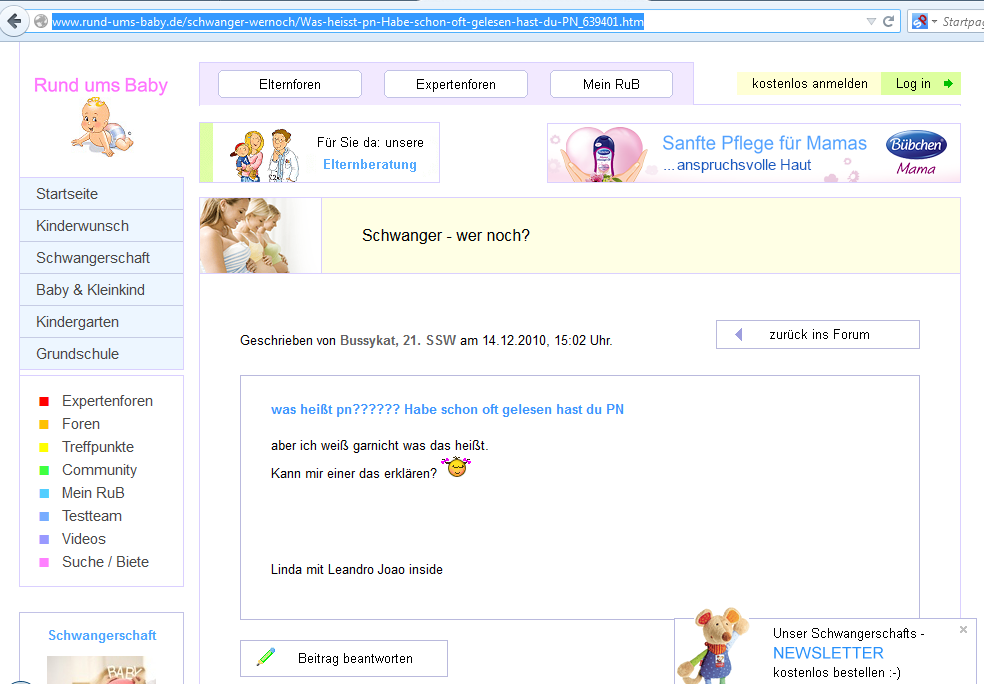Open the search engine selector dropdown
The width and height of the screenshot is (984, 684).
pyautogui.click(x=925, y=21)
